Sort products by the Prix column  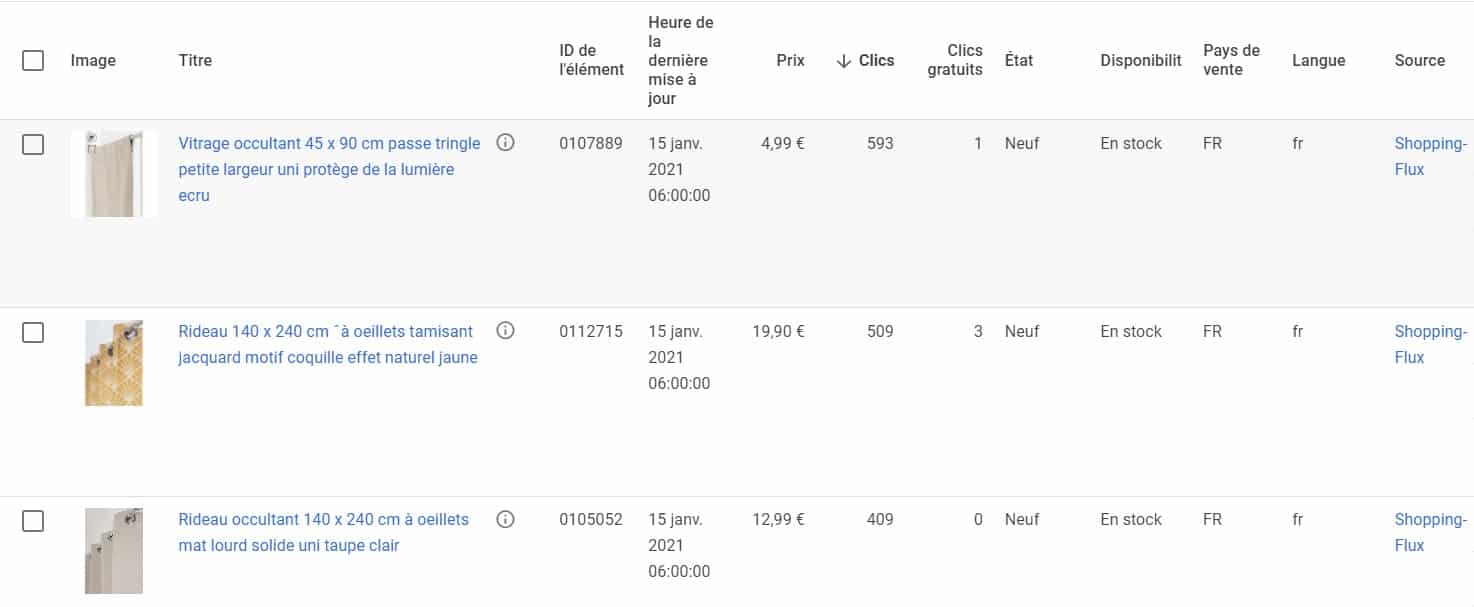point(790,60)
